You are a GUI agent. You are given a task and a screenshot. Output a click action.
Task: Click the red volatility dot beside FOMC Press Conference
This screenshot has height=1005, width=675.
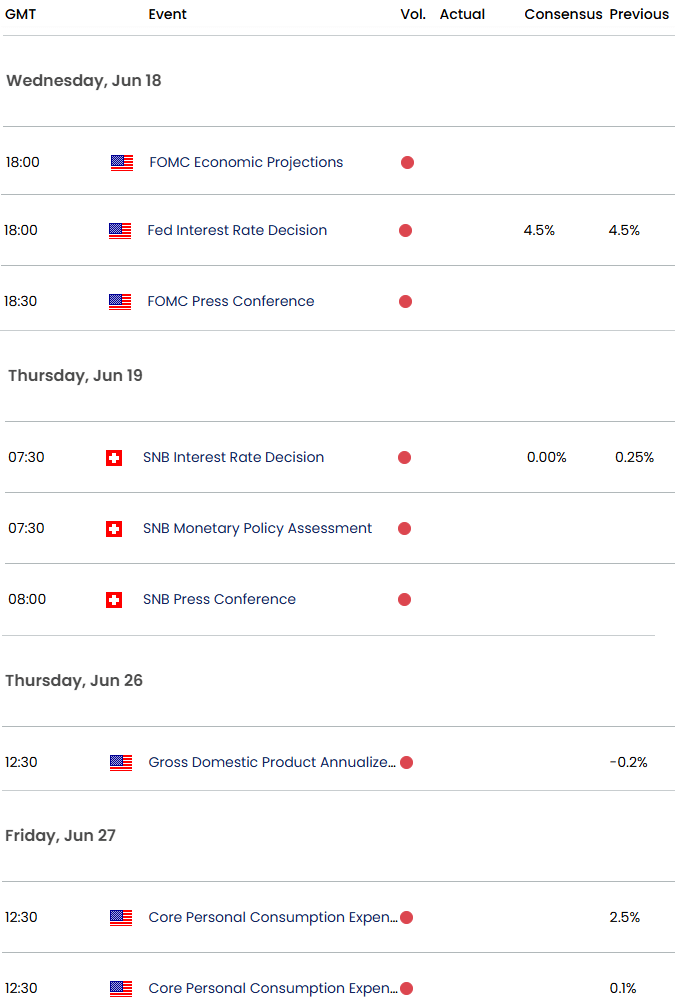(405, 301)
